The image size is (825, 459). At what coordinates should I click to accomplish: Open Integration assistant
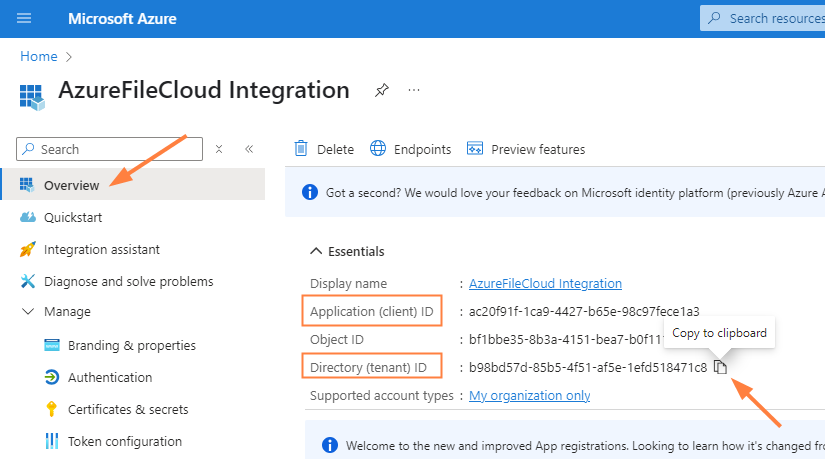[x=101, y=249]
